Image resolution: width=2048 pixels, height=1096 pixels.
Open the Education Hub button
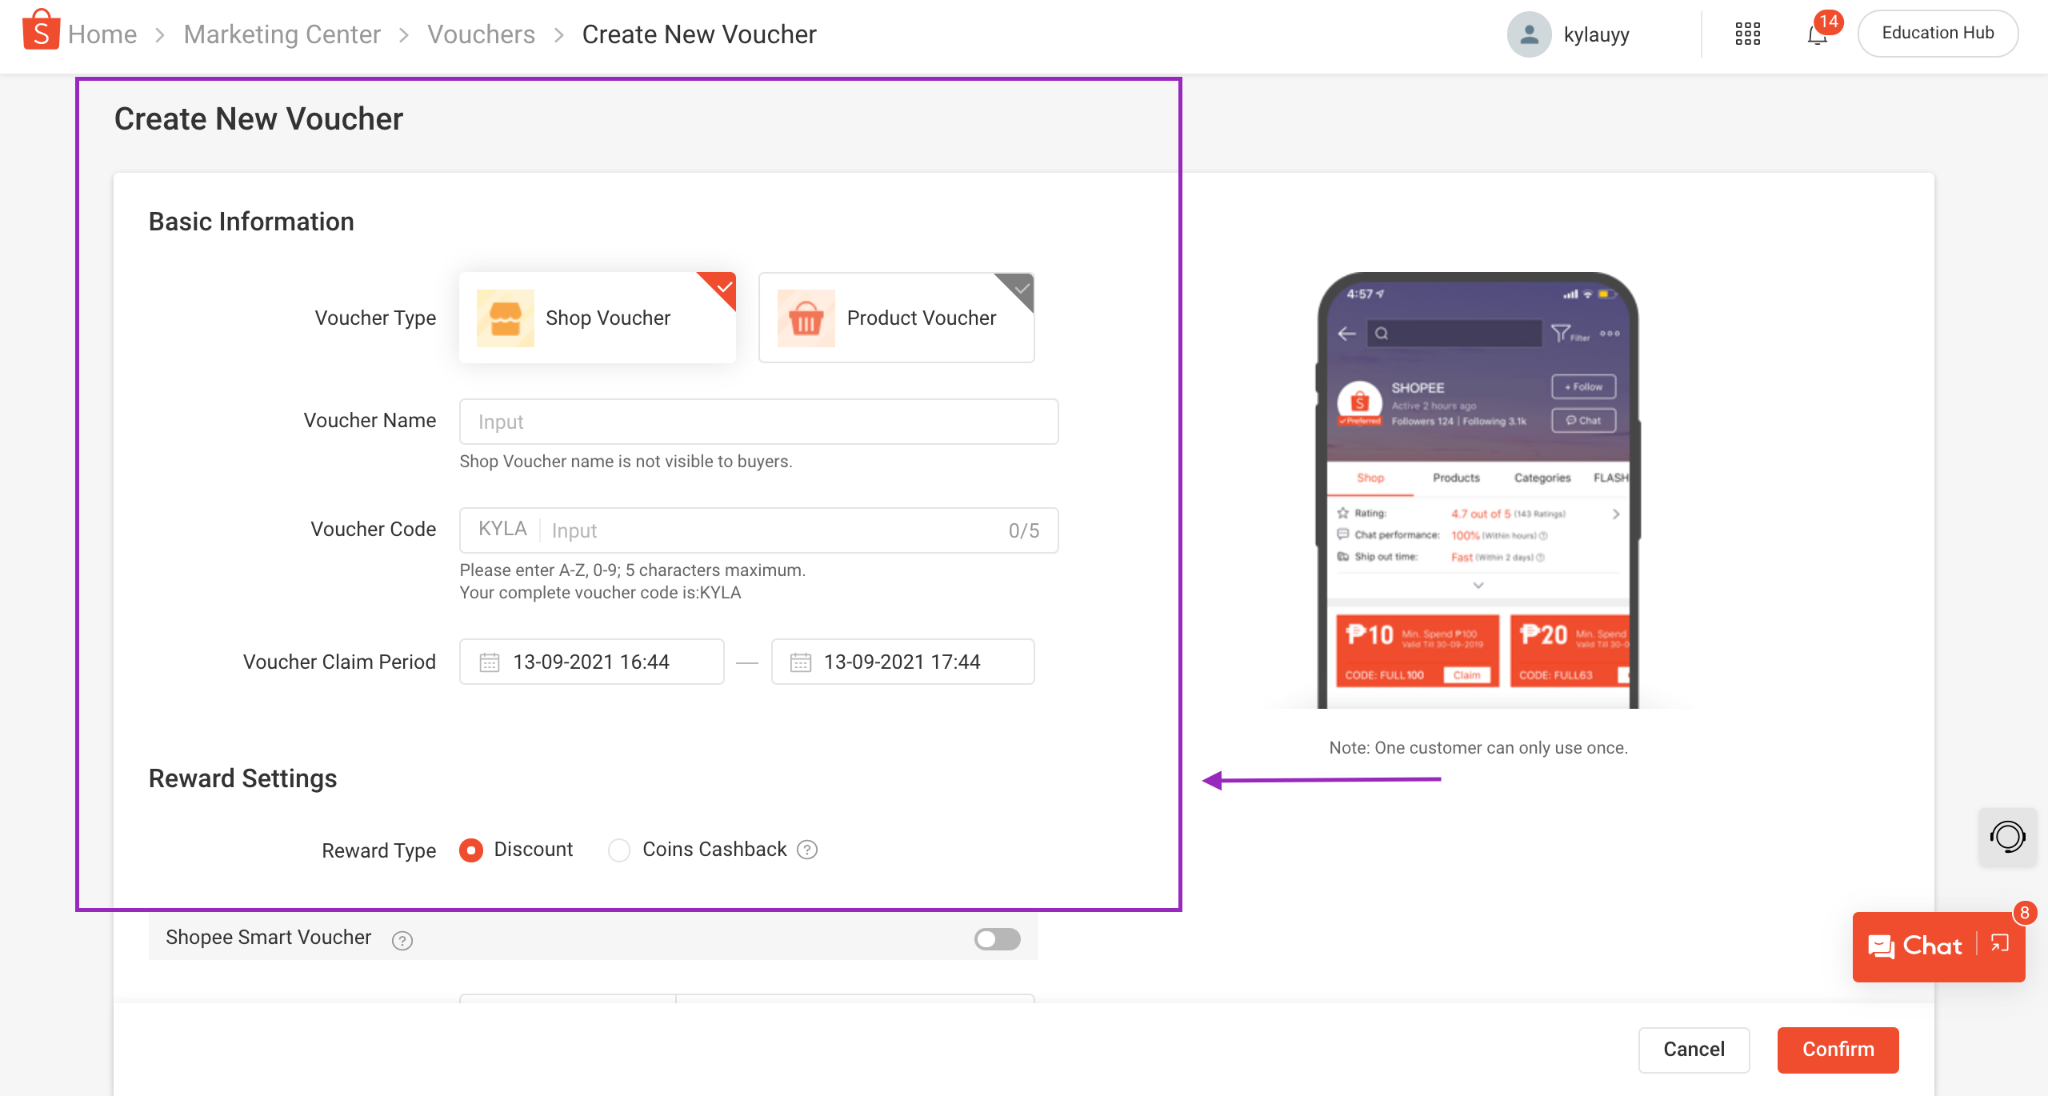pos(1937,33)
